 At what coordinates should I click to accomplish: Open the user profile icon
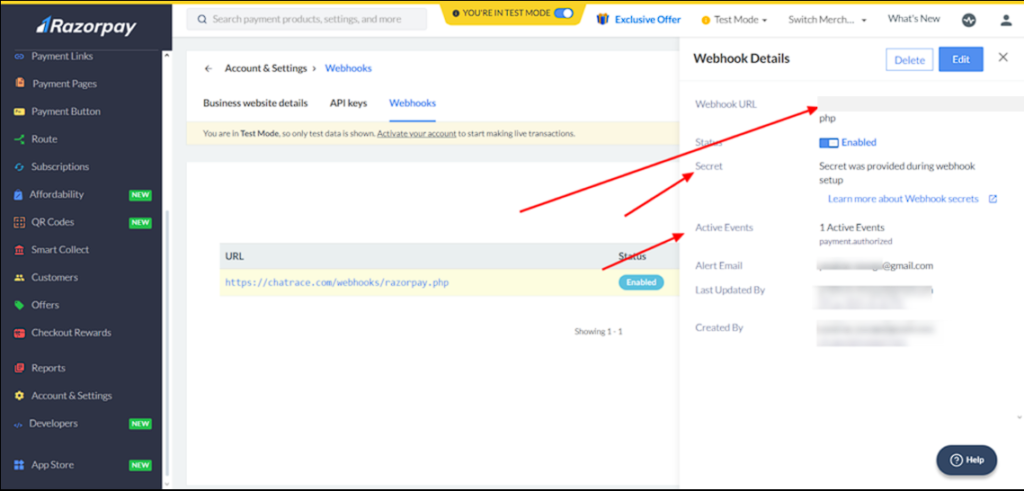pyautogui.click(x=1006, y=20)
